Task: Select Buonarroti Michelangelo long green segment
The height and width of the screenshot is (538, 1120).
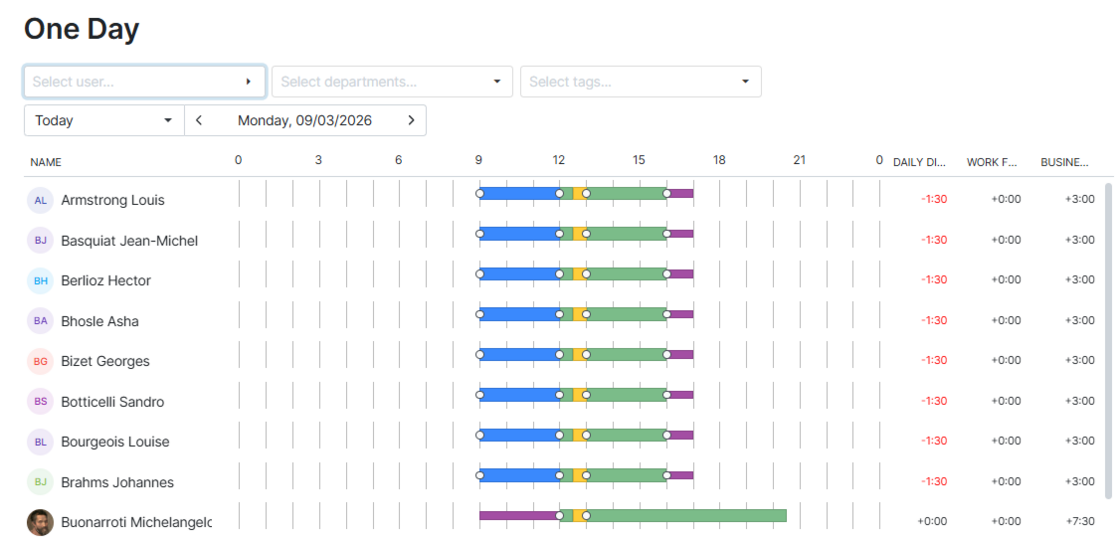Action: pos(686,516)
